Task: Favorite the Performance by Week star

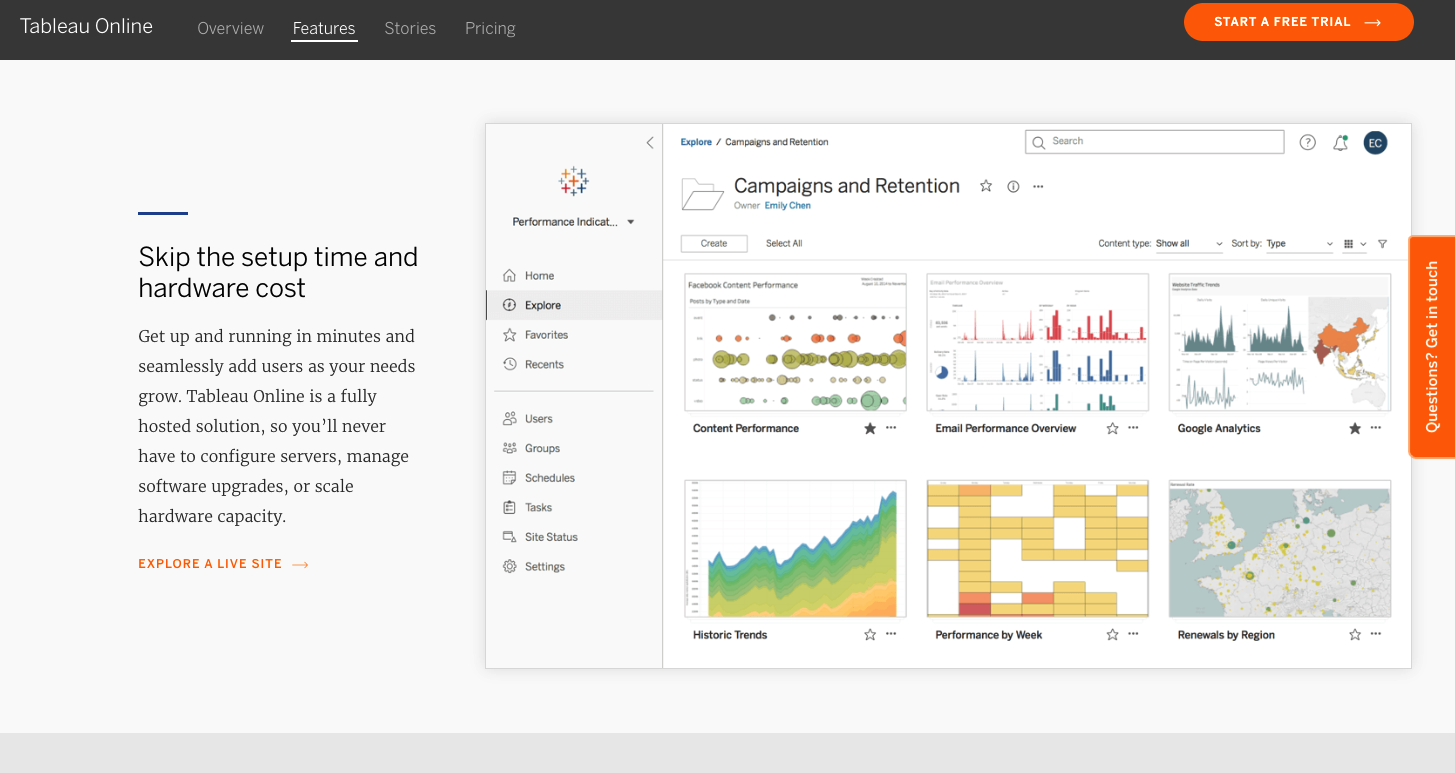Action: point(1112,634)
